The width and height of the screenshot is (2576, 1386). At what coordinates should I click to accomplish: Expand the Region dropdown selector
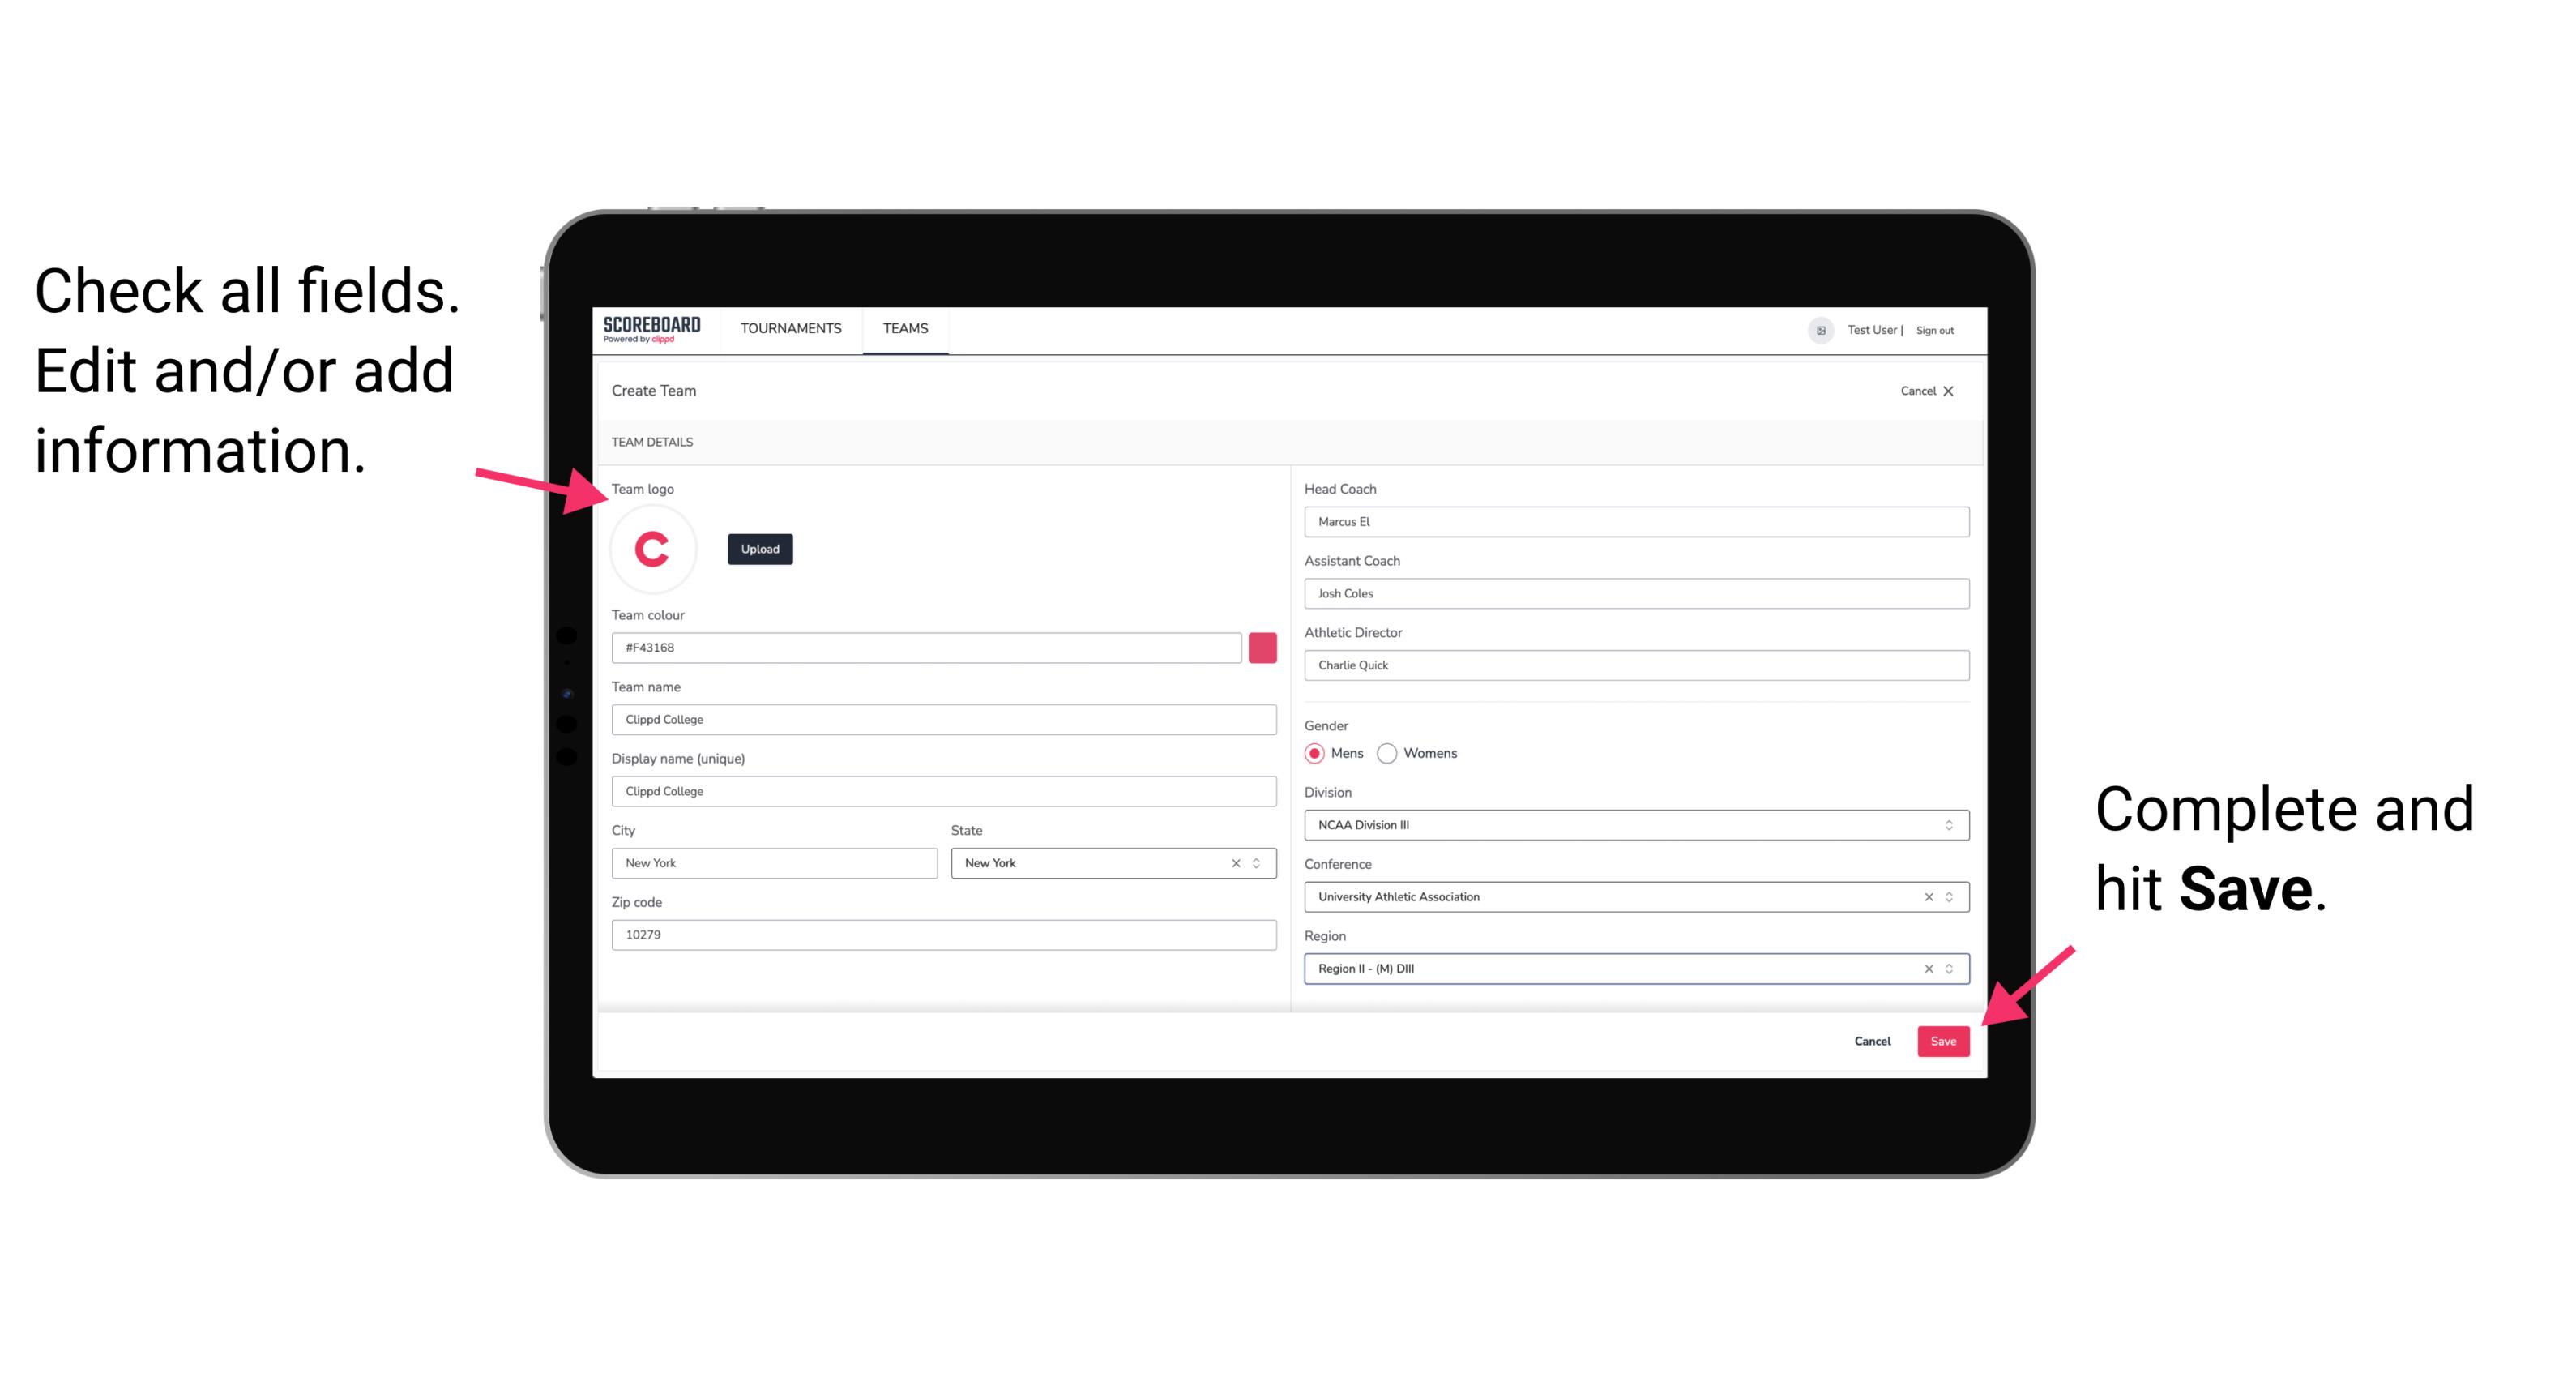(x=1948, y=968)
